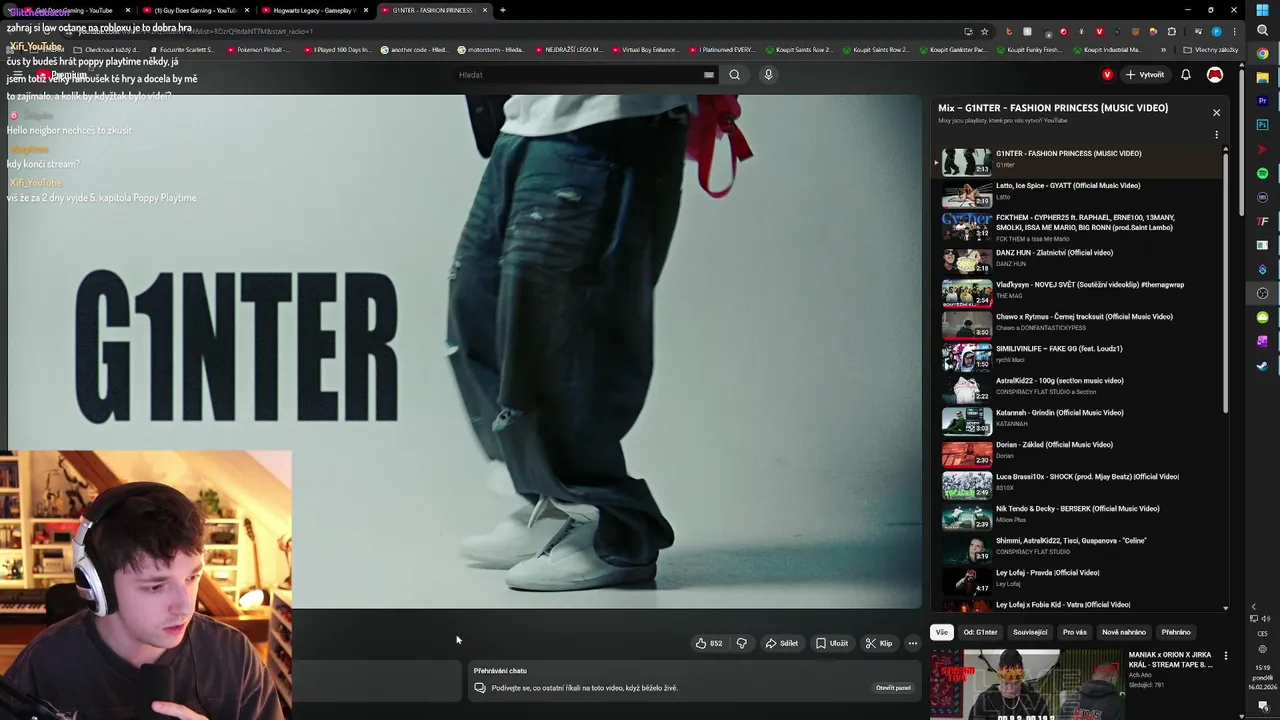Open Všechny záložky bookmarks folder
Image resolution: width=1280 pixels, height=720 pixels.
pyautogui.click(x=1210, y=50)
